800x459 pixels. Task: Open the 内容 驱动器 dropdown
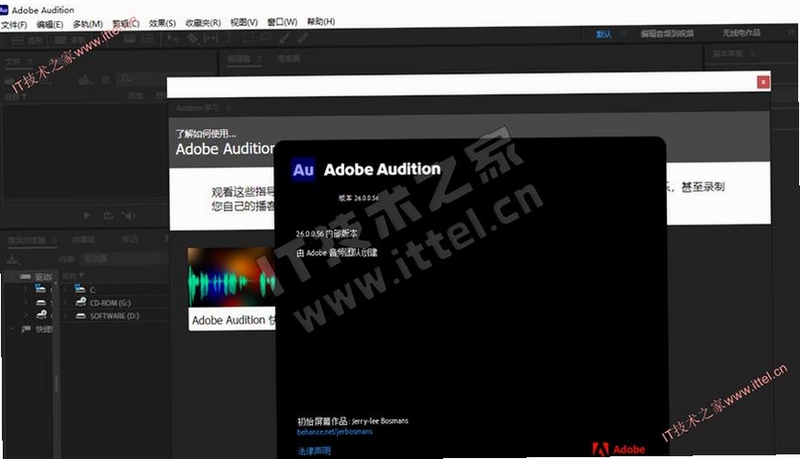point(125,259)
